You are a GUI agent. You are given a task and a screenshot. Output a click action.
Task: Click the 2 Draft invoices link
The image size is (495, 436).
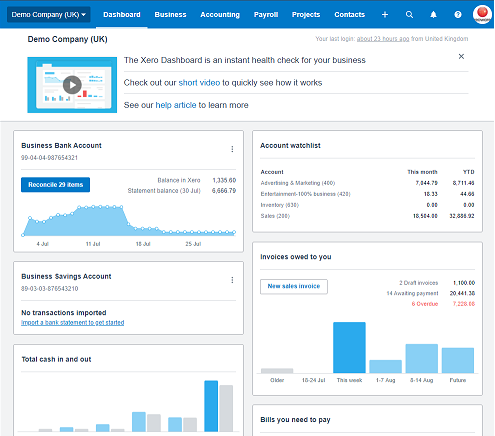(419, 283)
